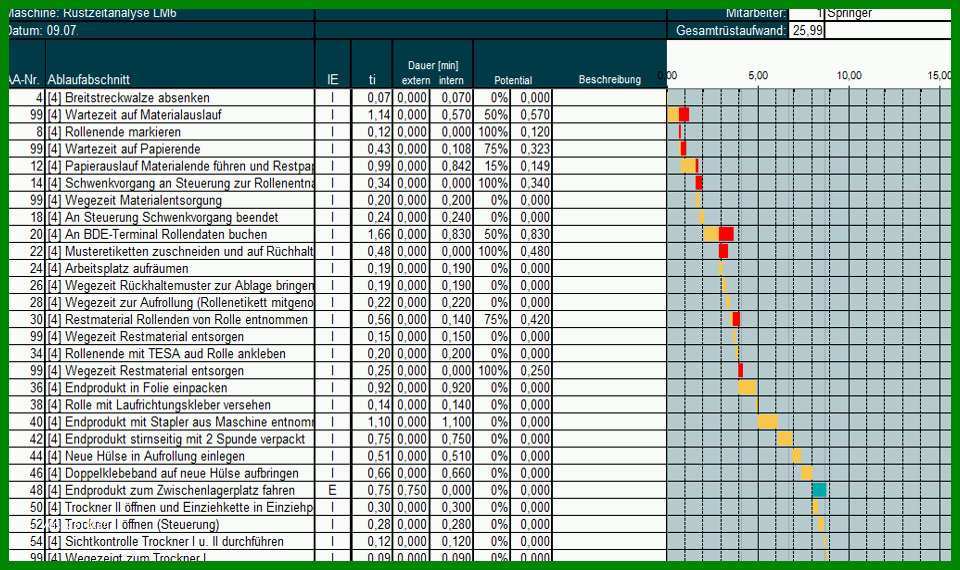Click the Ablaufabschnitt column header

pos(89,80)
